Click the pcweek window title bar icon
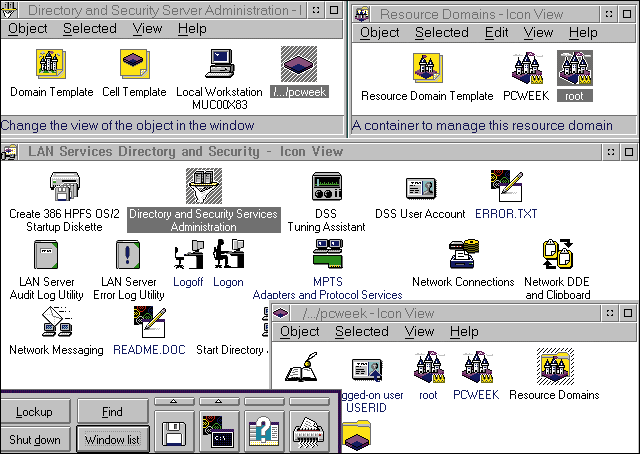The width and height of the screenshot is (640, 454). (x=281, y=314)
